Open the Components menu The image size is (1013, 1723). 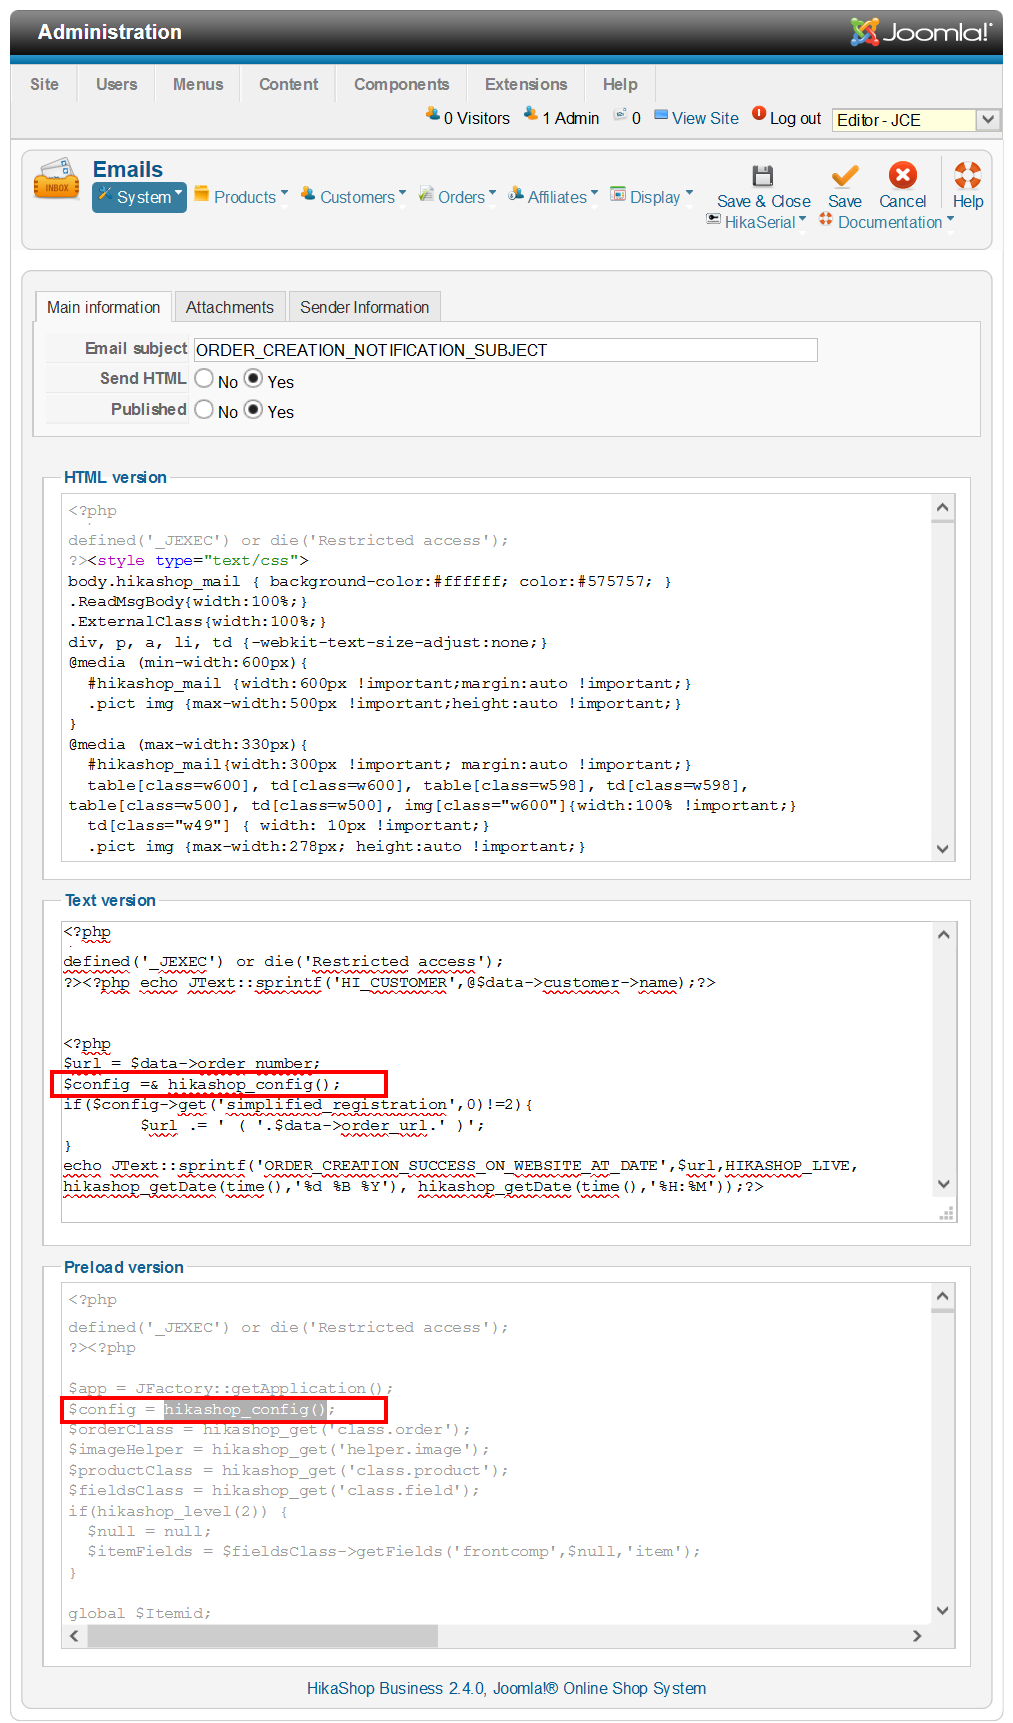pos(402,84)
